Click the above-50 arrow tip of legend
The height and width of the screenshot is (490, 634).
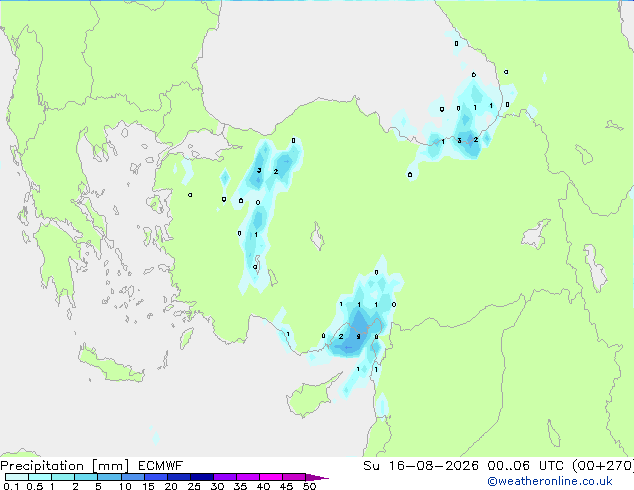(x=317, y=477)
